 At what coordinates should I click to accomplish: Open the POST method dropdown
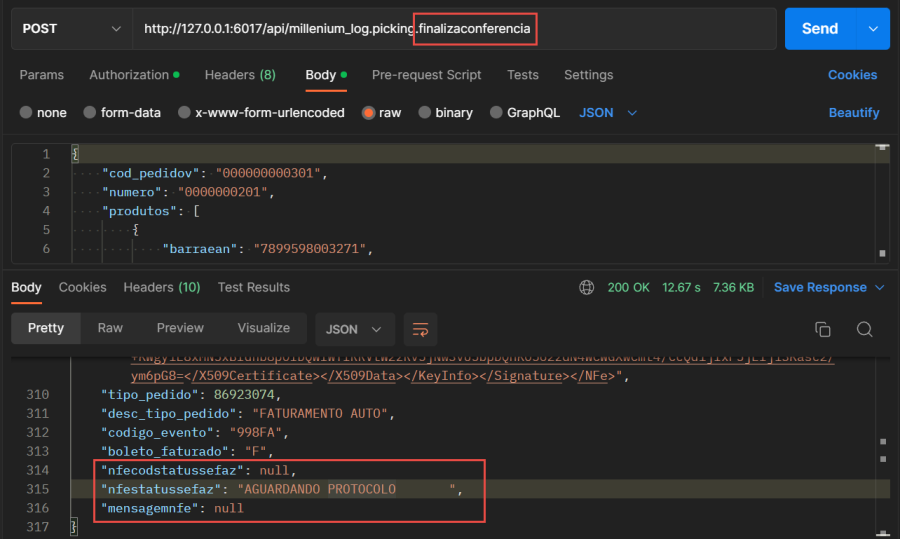[x=71, y=29]
